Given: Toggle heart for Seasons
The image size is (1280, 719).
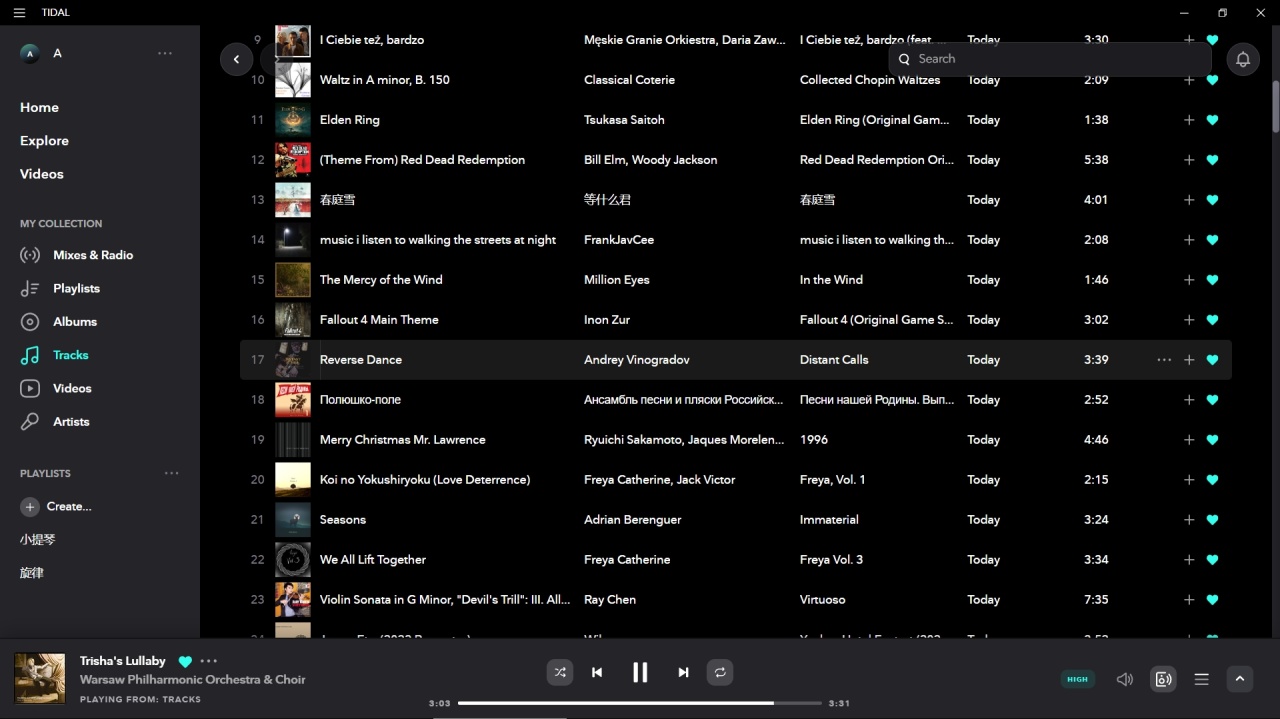Looking at the screenshot, I should (x=1212, y=520).
